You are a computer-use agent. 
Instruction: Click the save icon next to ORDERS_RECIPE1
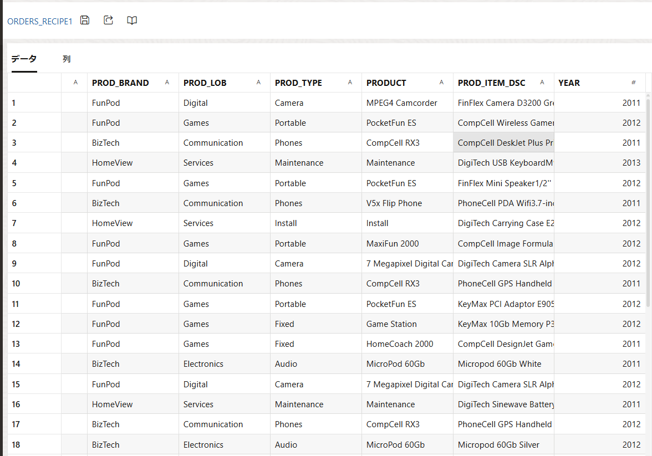(85, 20)
